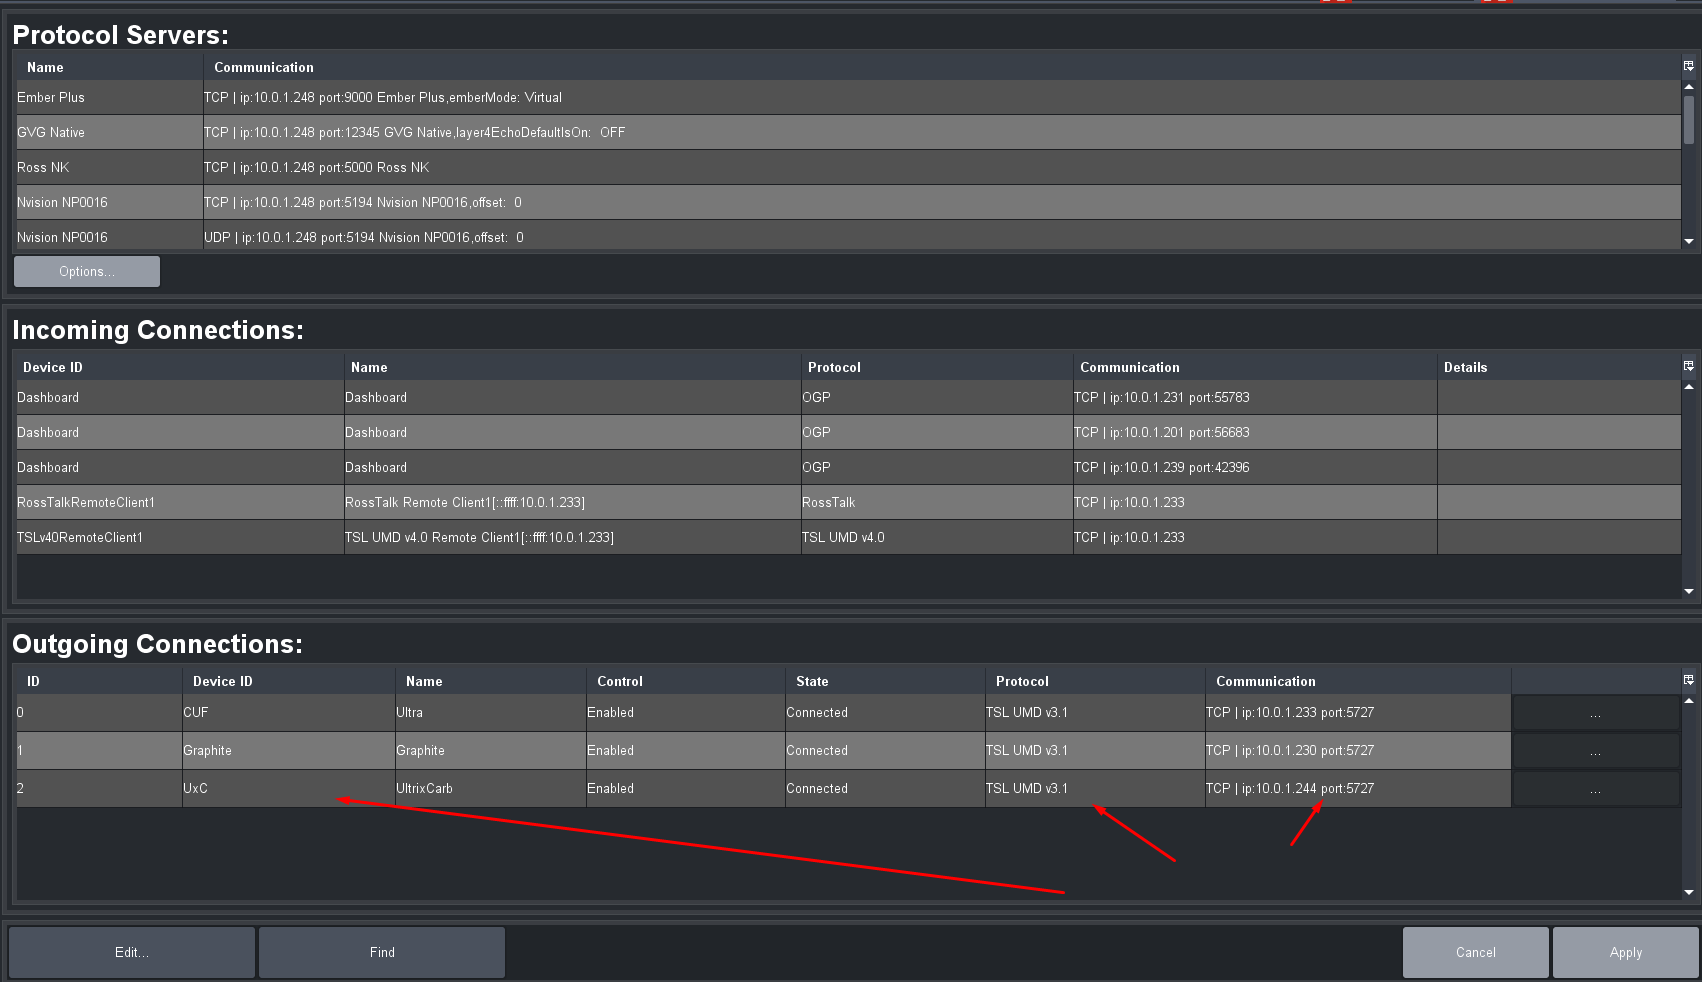Screen dimensions: 1702x982
Task: Open column chooser in Outgoing Connections table
Action: tap(1689, 680)
